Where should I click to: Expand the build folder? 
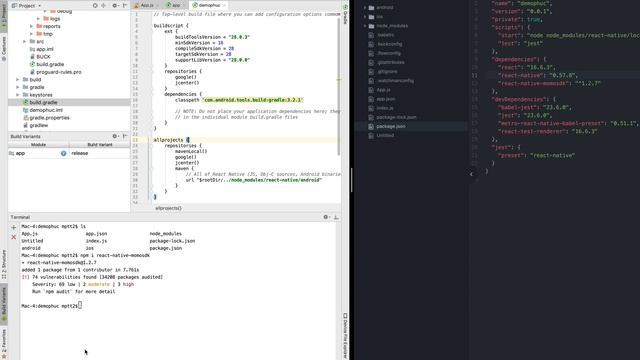click(18, 80)
